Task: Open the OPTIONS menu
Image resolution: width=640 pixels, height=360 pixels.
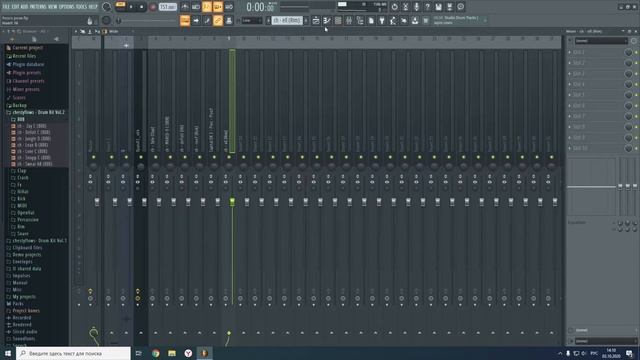Action: 67,7
